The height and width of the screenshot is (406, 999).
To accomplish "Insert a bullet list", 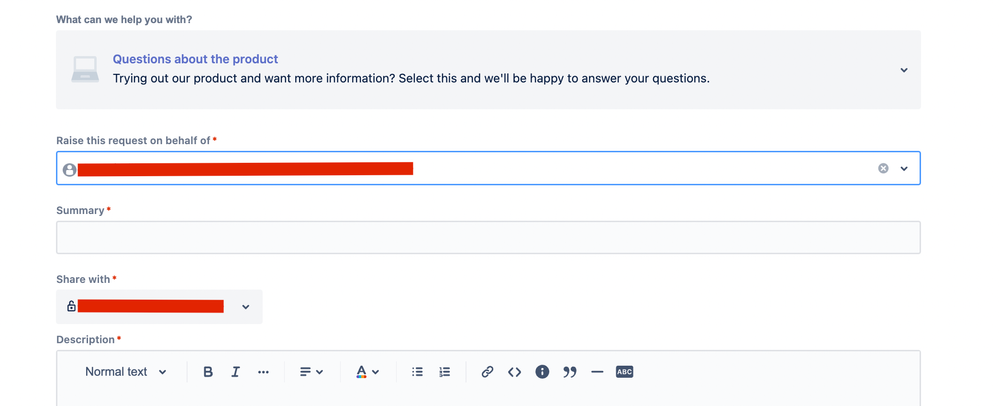I will [417, 372].
